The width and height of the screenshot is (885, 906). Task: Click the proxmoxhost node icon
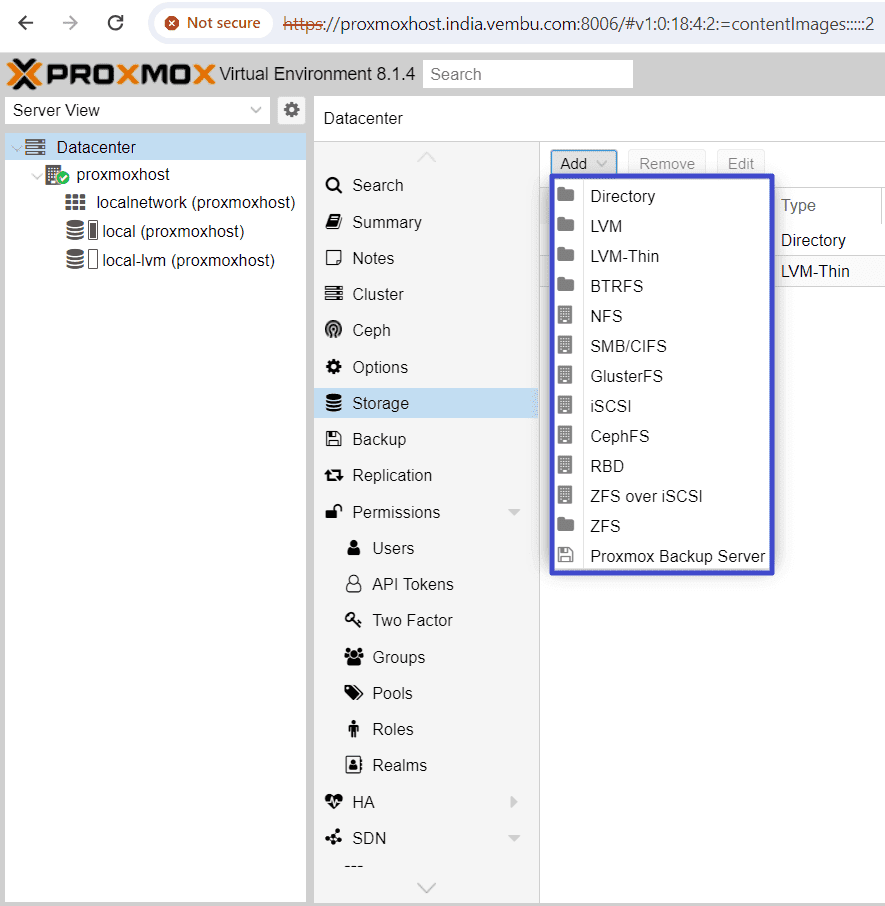pos(57,174)
